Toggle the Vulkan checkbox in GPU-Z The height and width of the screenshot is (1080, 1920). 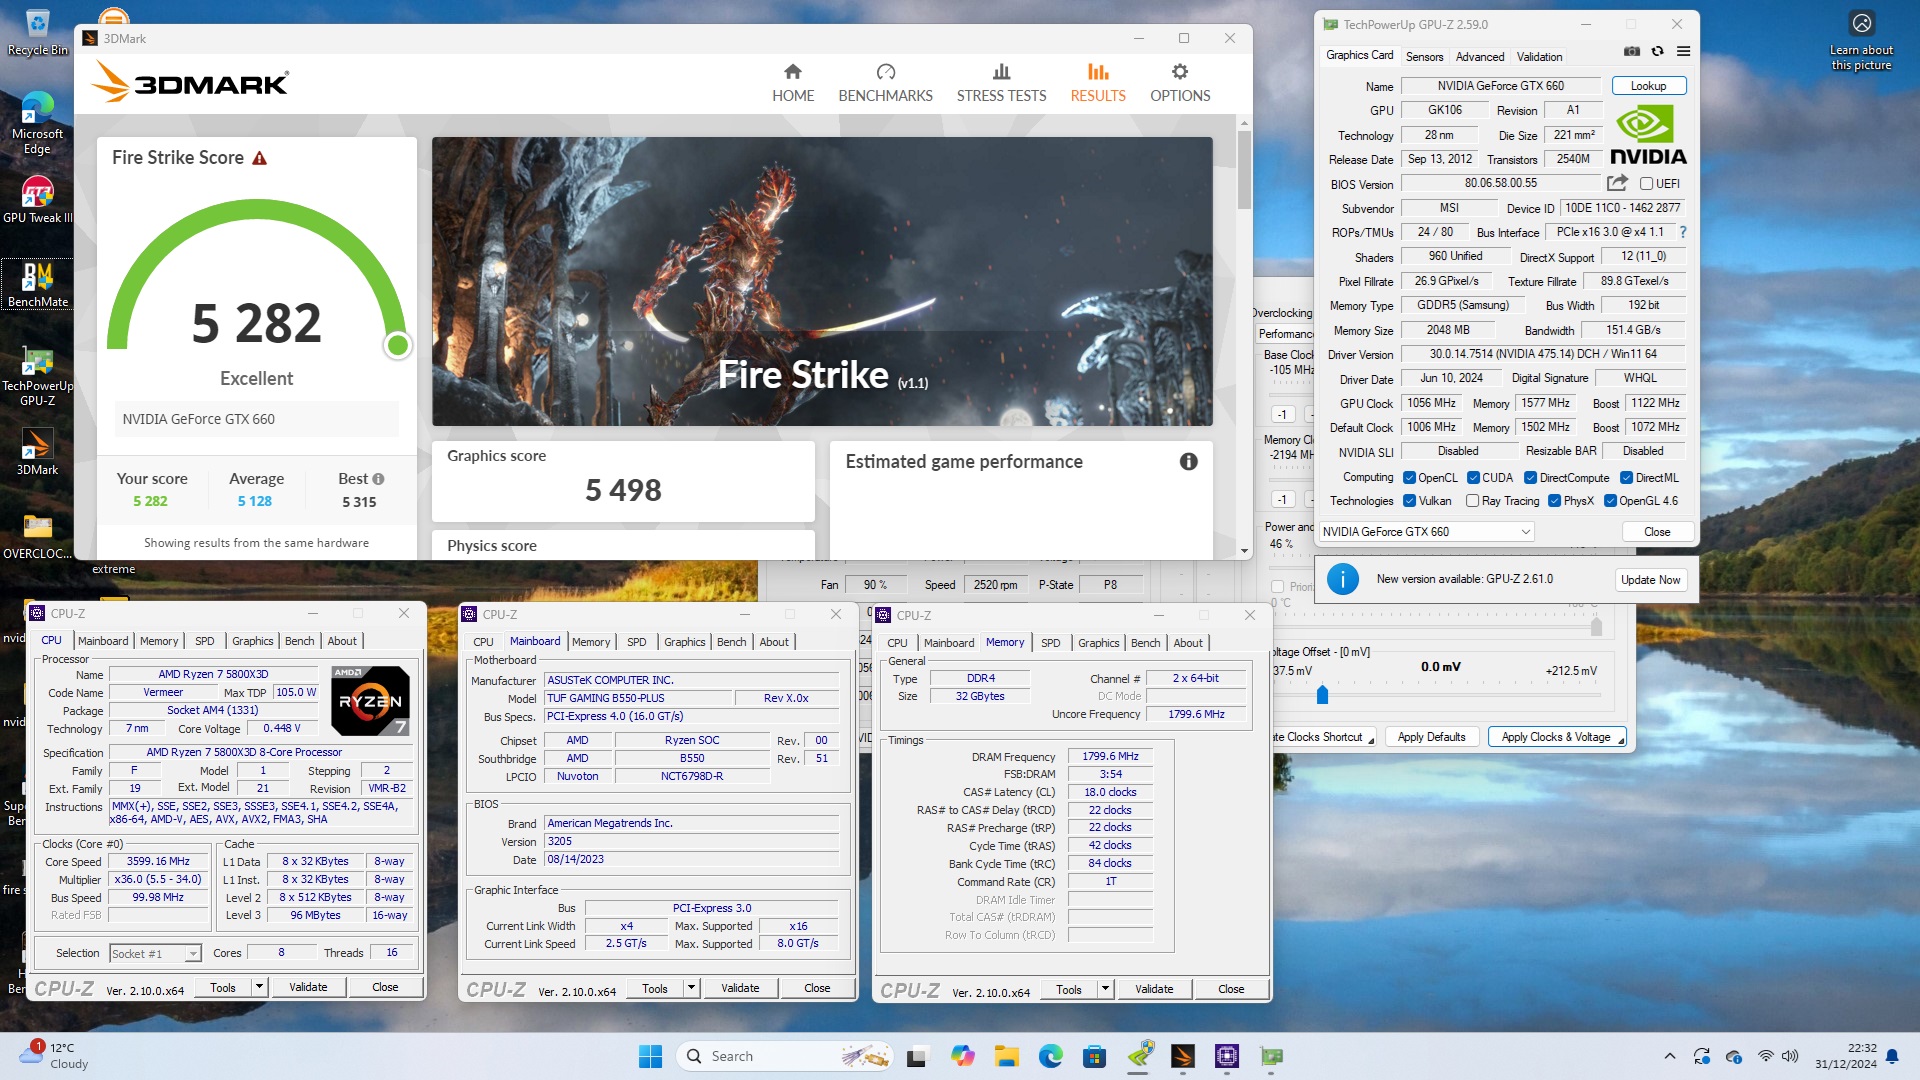1409,501
